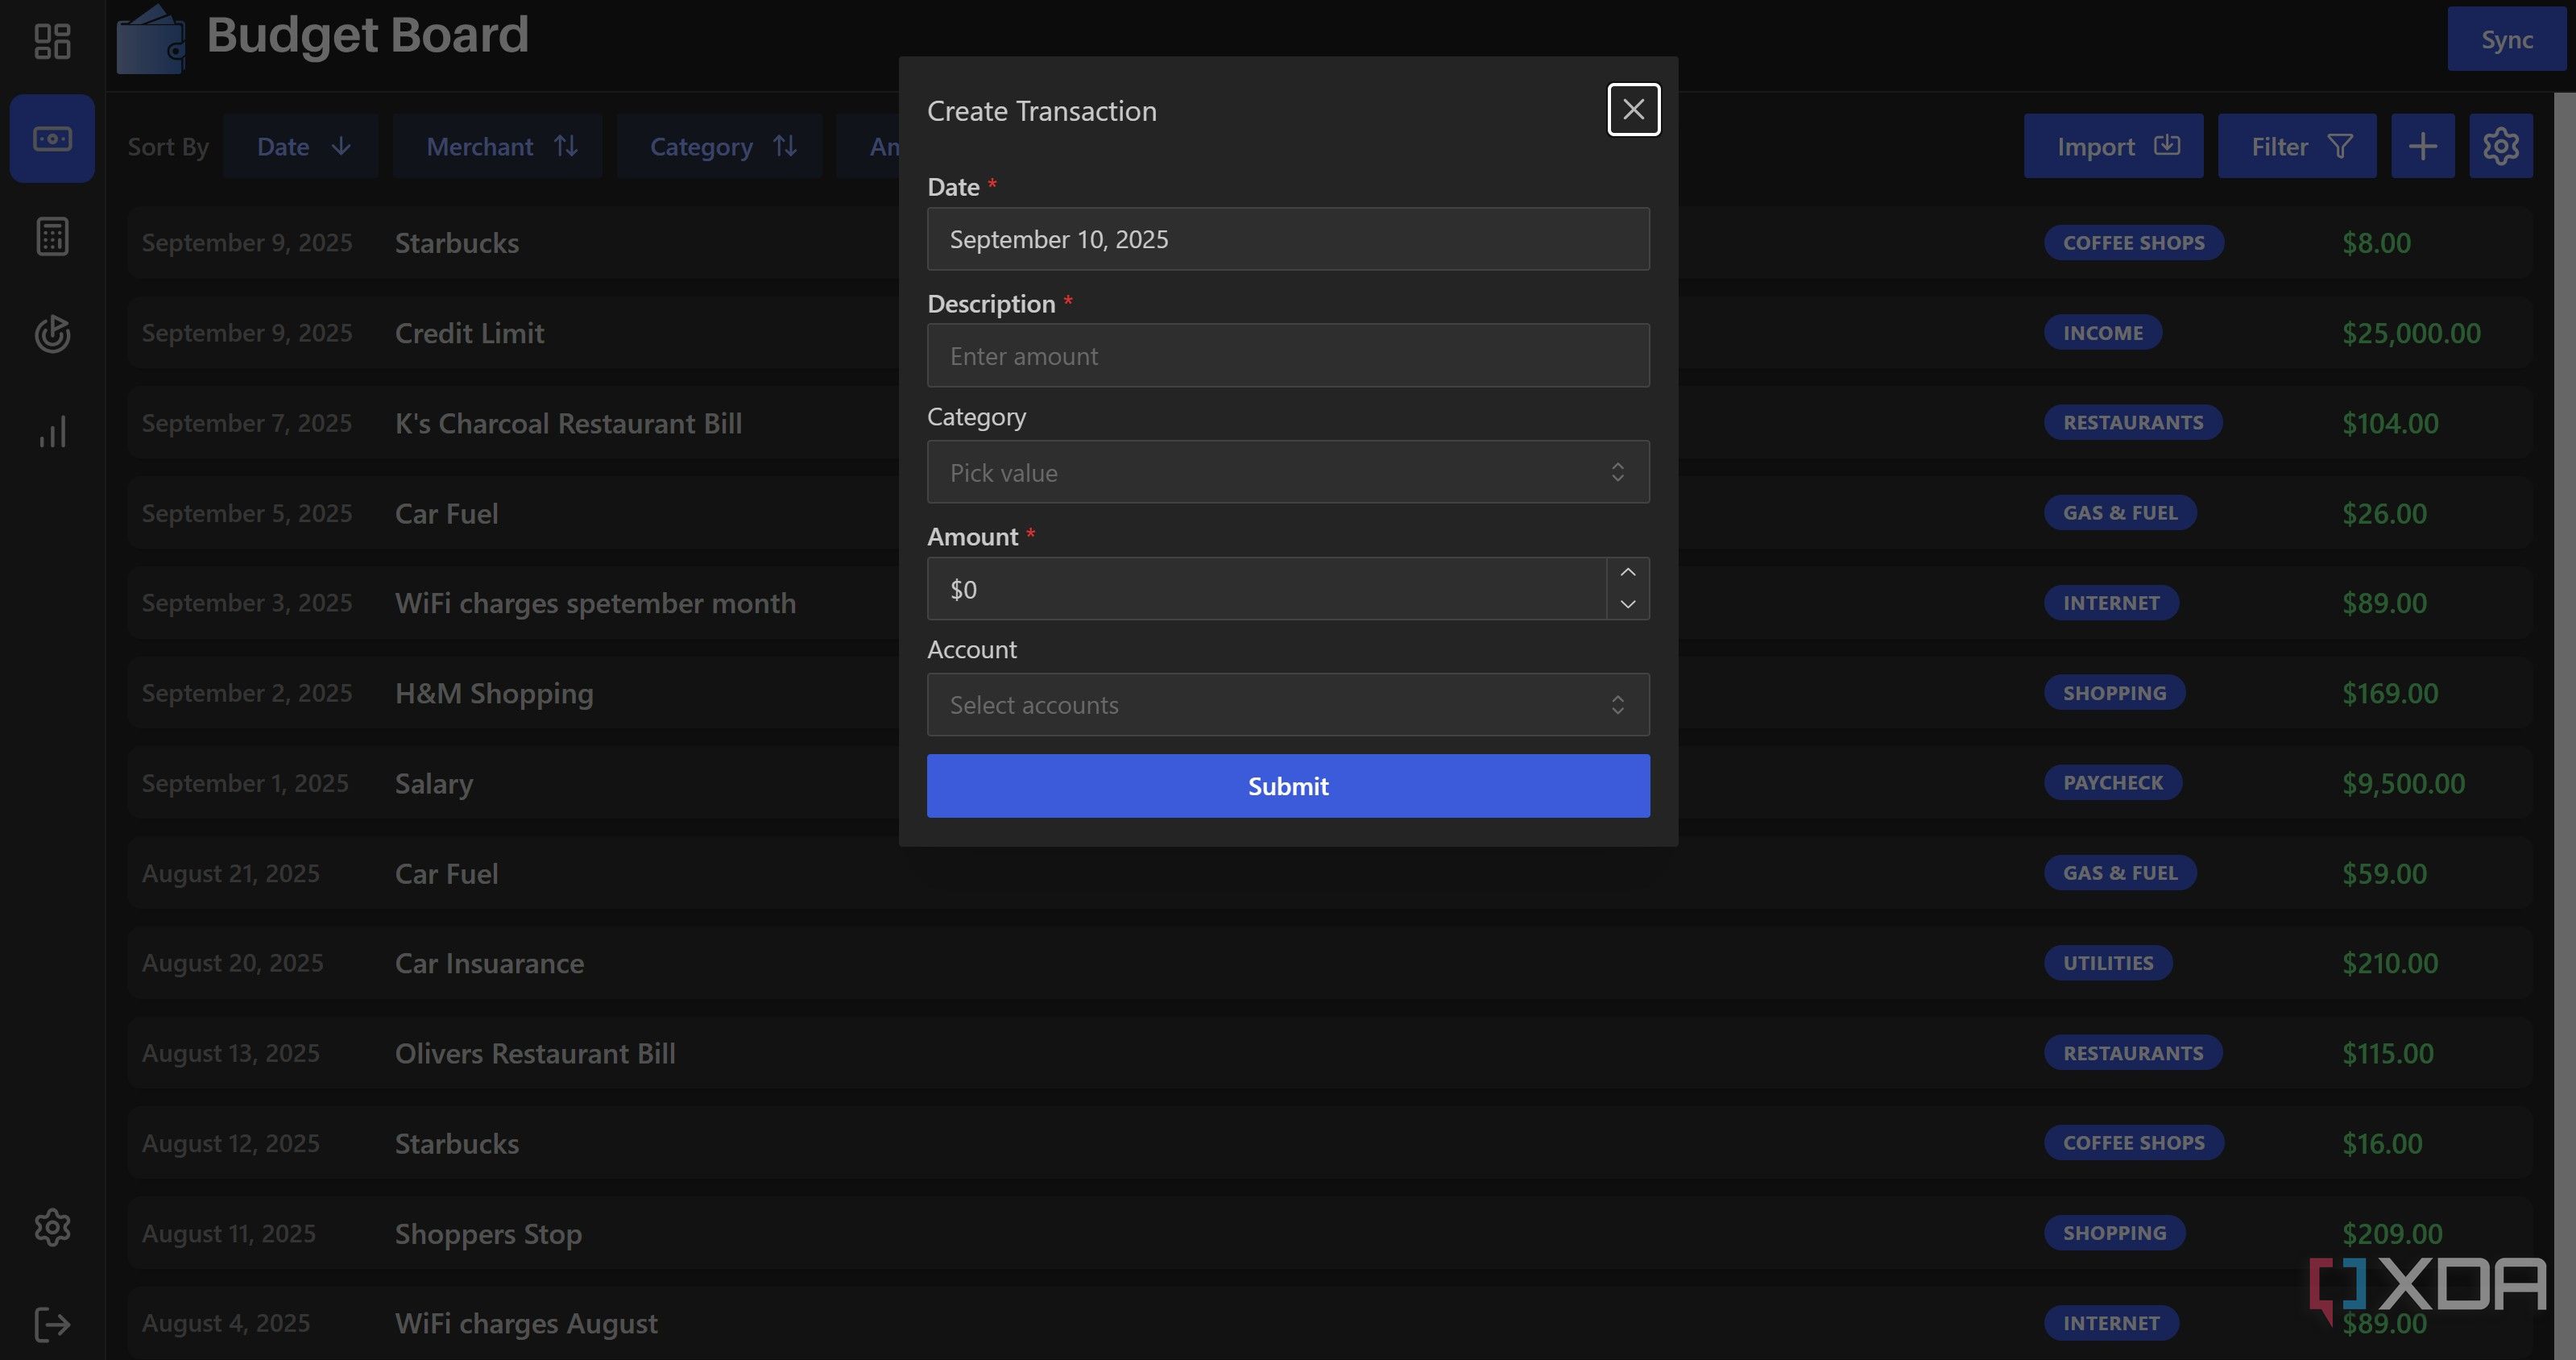Open the Category Pick value dropdown
Screen dimensions: 2576x1360
click(x=1288, y=472)
